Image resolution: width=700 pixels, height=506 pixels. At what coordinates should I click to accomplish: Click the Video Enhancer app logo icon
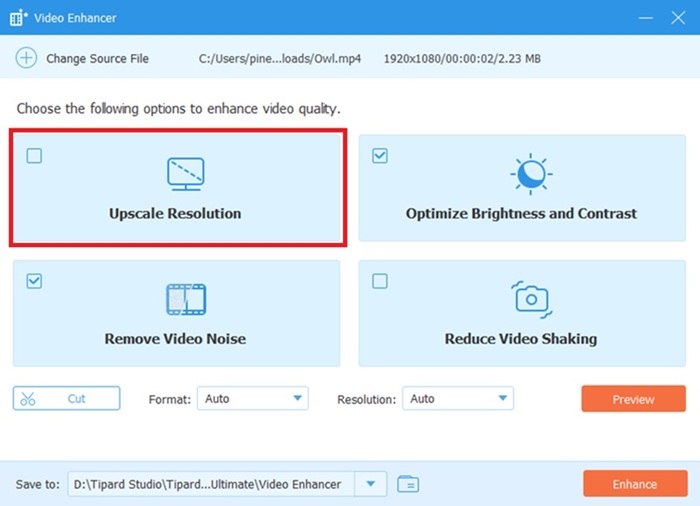[x=18, y=17]
